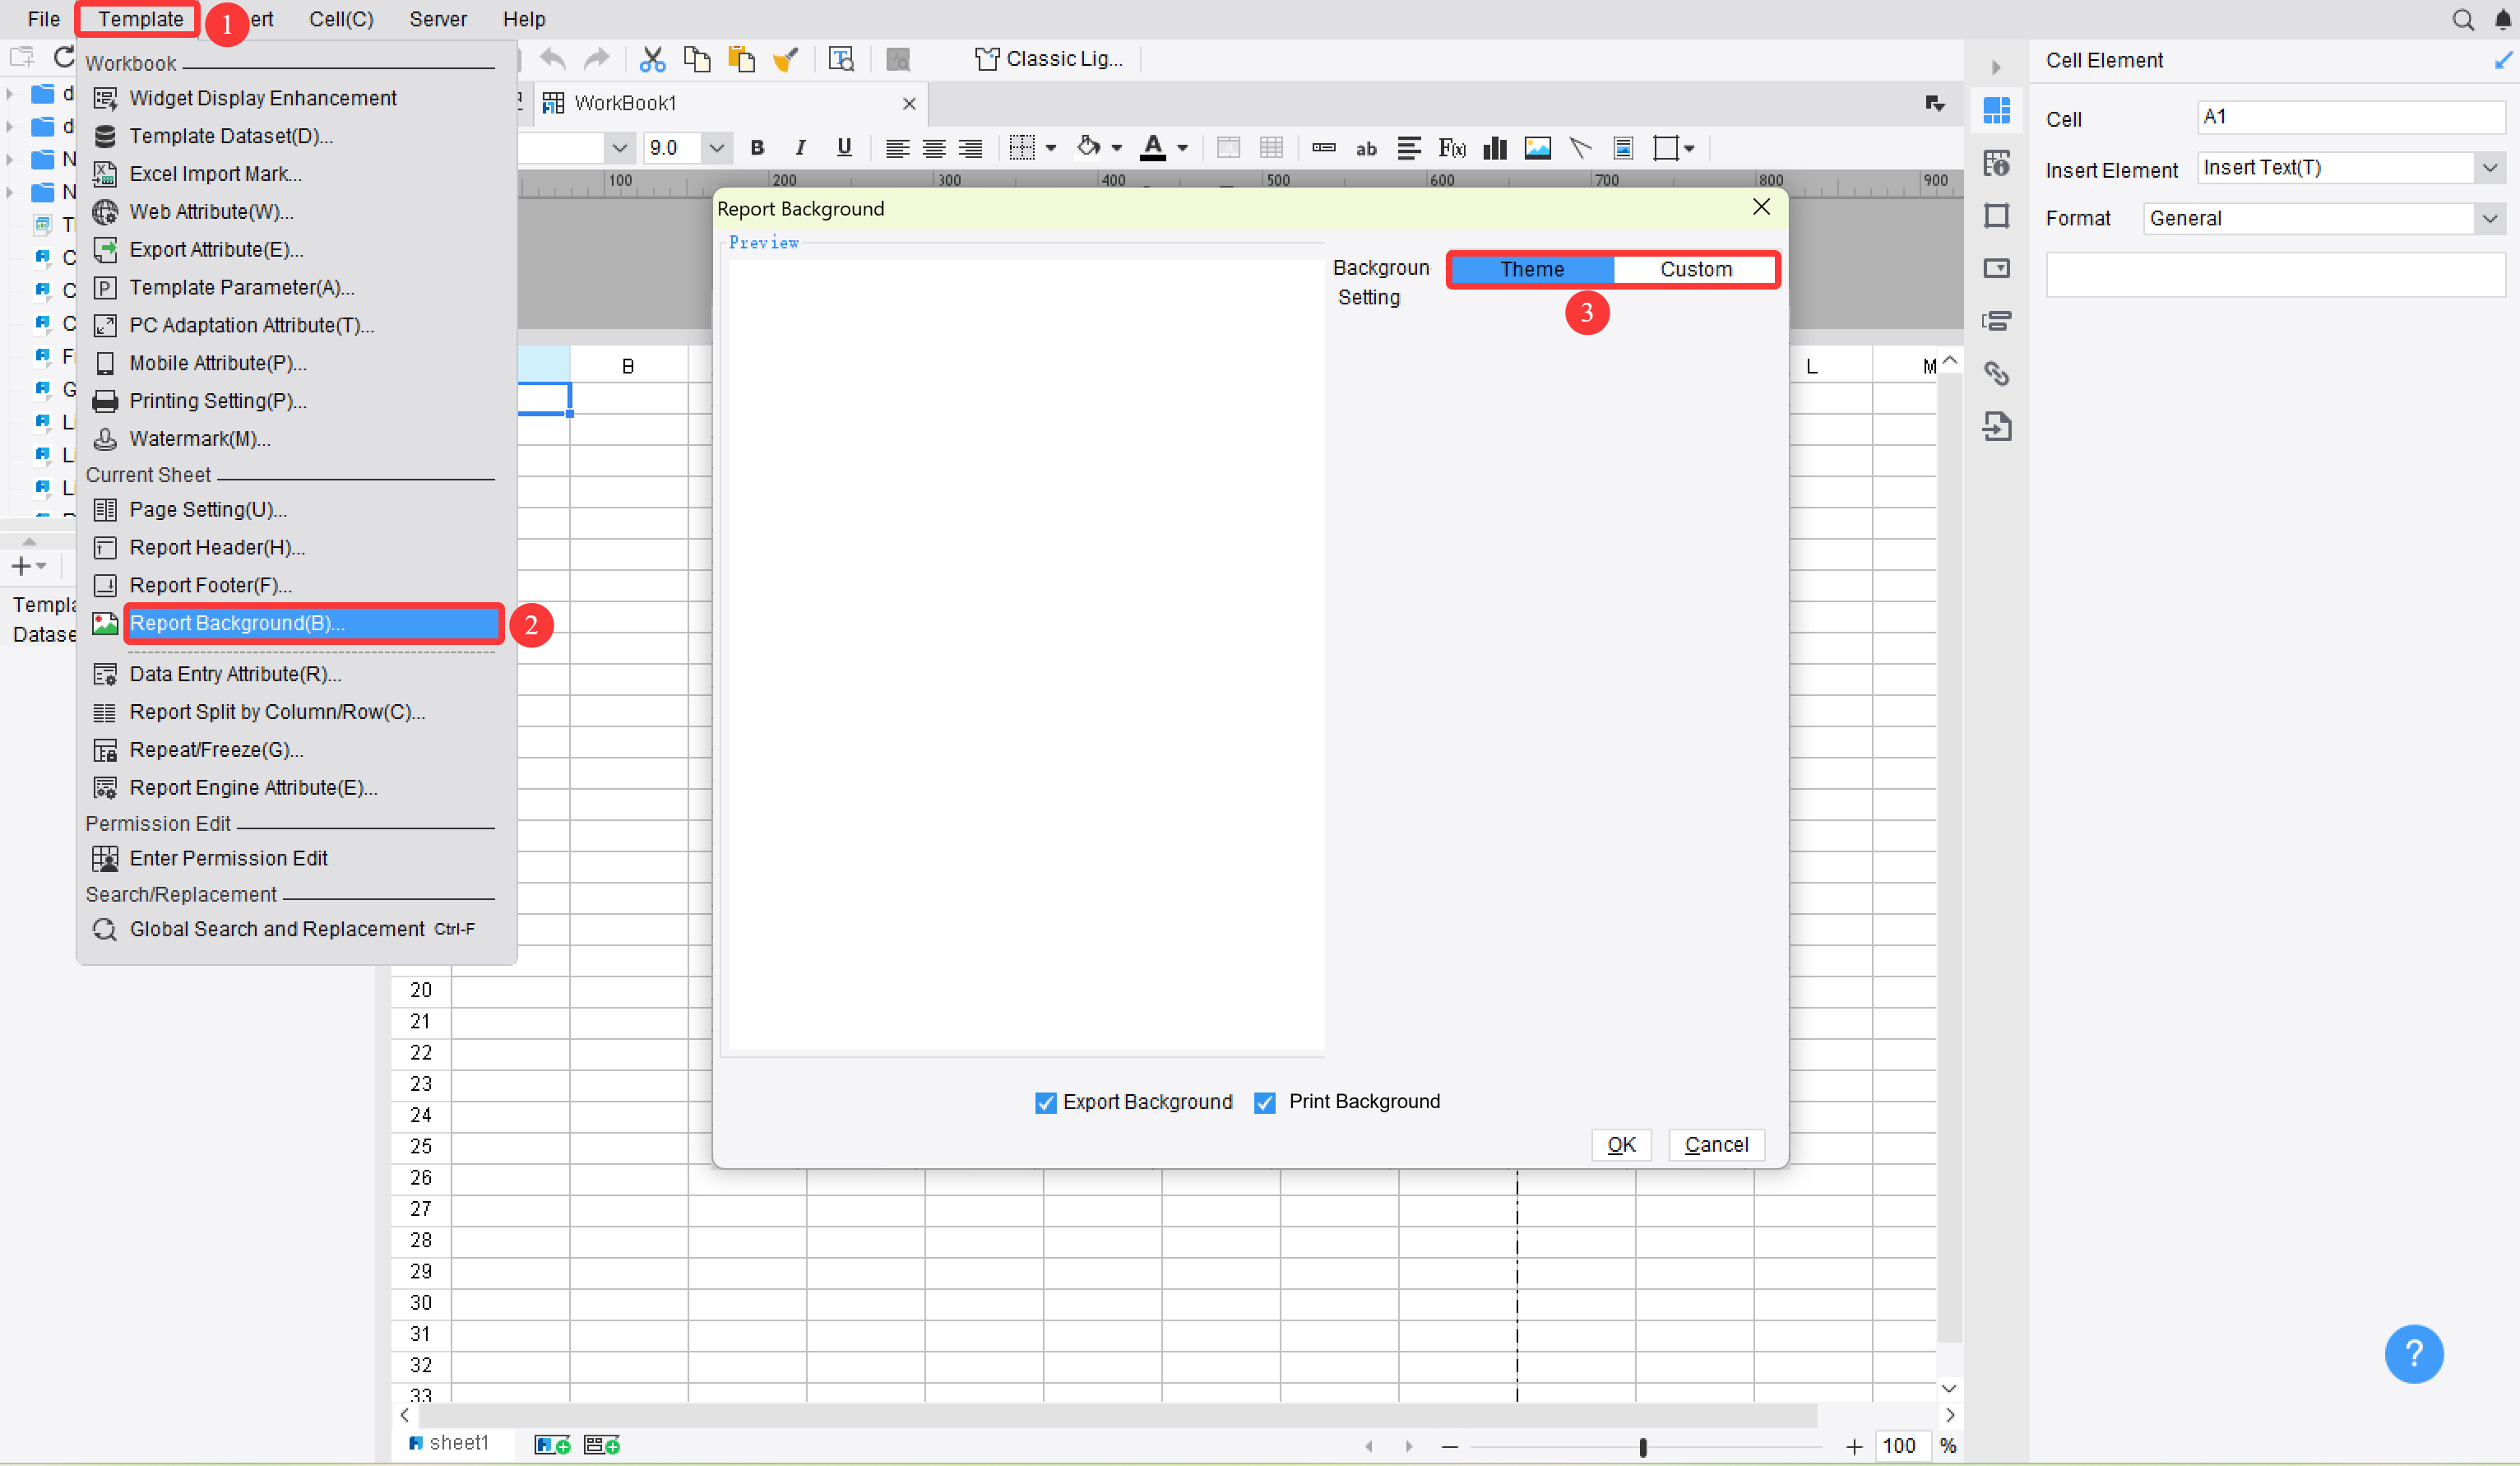Disable Print Background
Viewport: 2520px width, 1466px height.
[x=1264, y=1102]
